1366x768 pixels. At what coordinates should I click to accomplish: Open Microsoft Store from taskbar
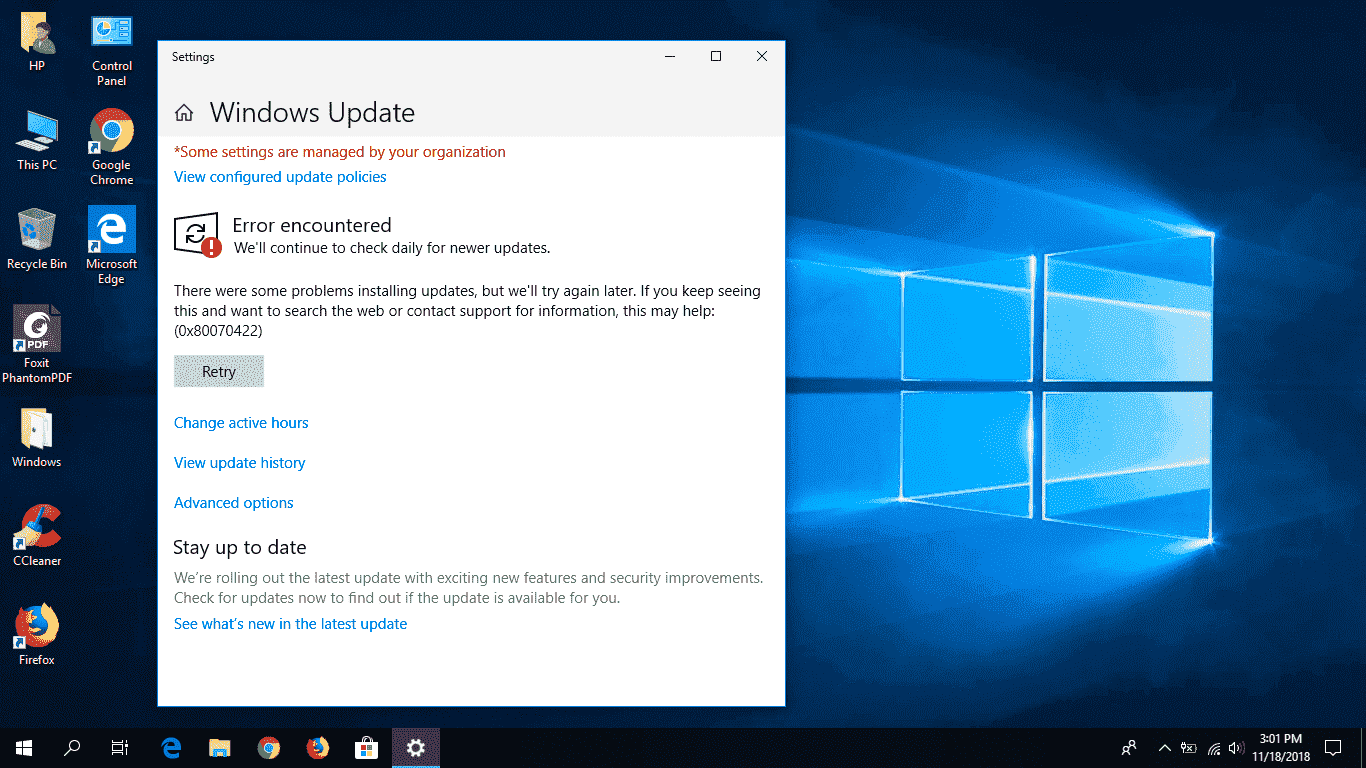click(367, 747)
